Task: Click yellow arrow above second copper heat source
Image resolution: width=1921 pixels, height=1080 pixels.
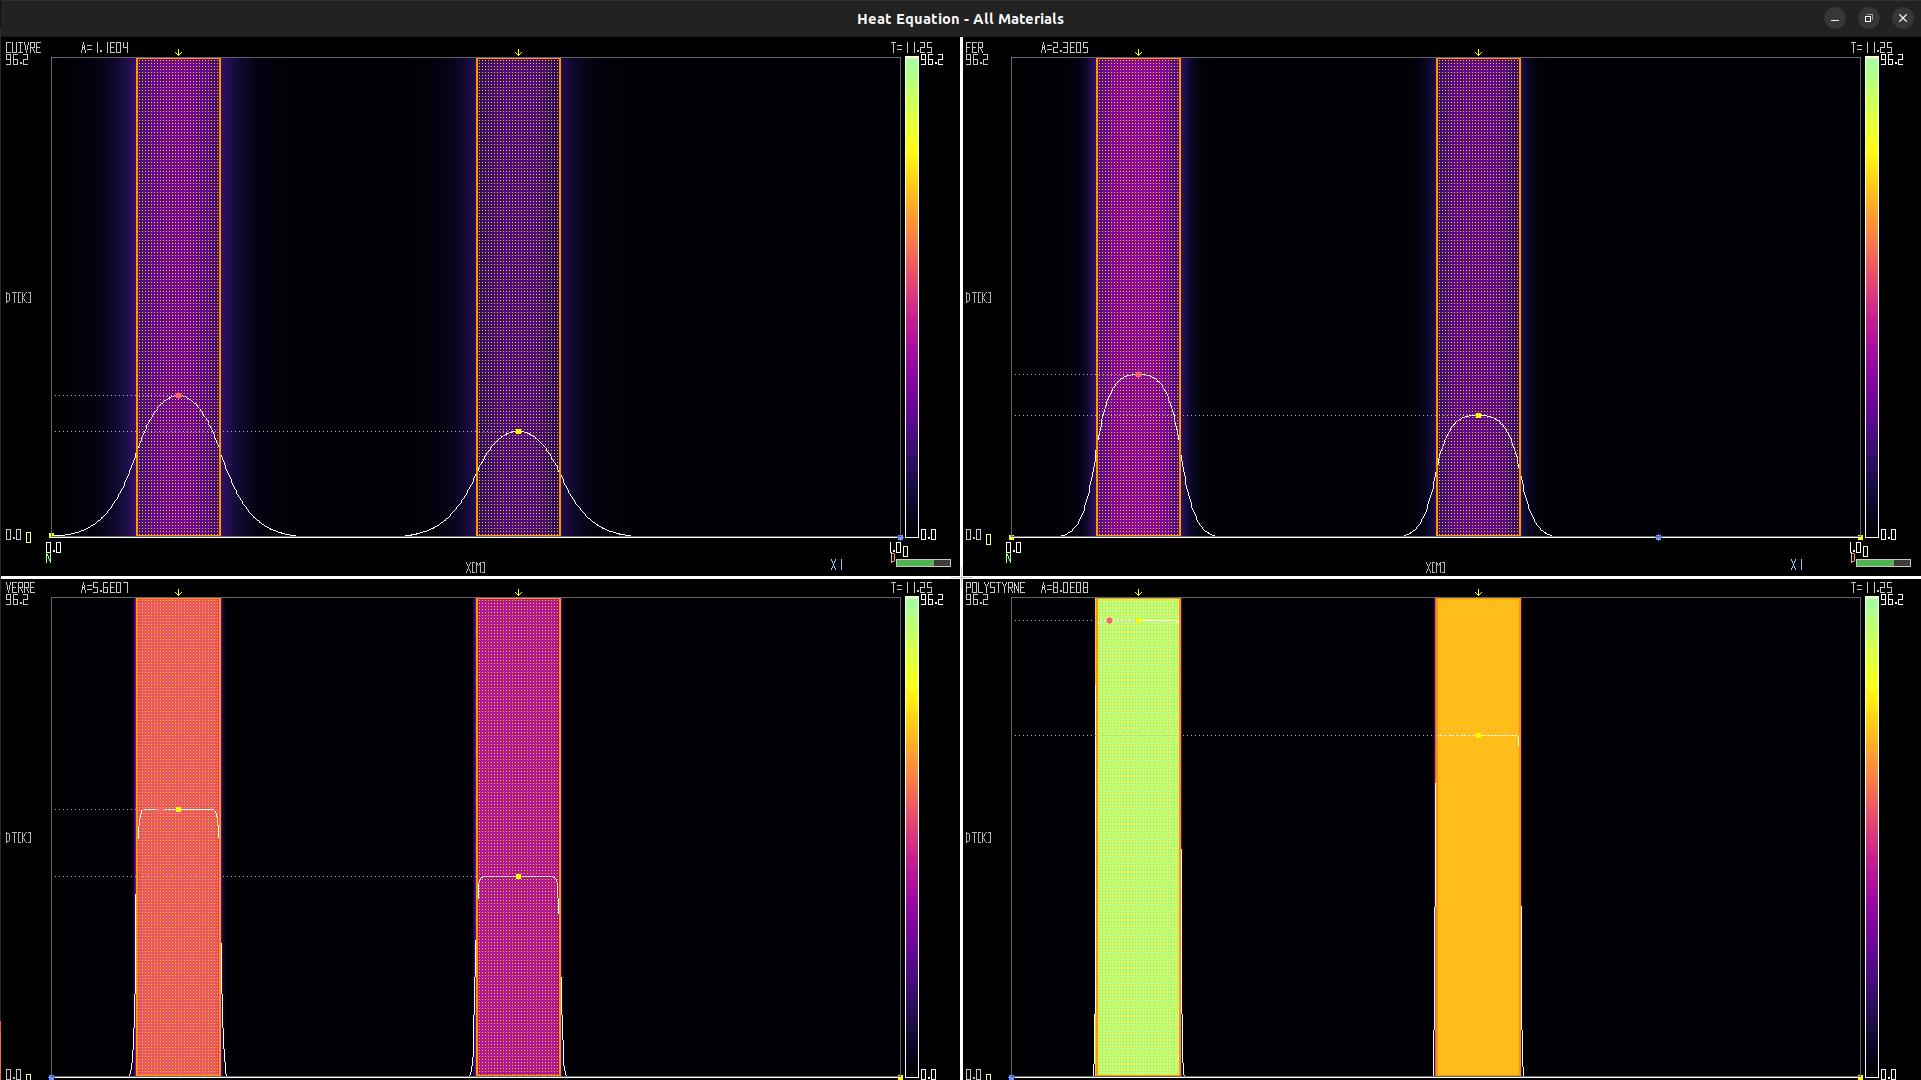Action: pyautogui.click(x=518, y=52)
